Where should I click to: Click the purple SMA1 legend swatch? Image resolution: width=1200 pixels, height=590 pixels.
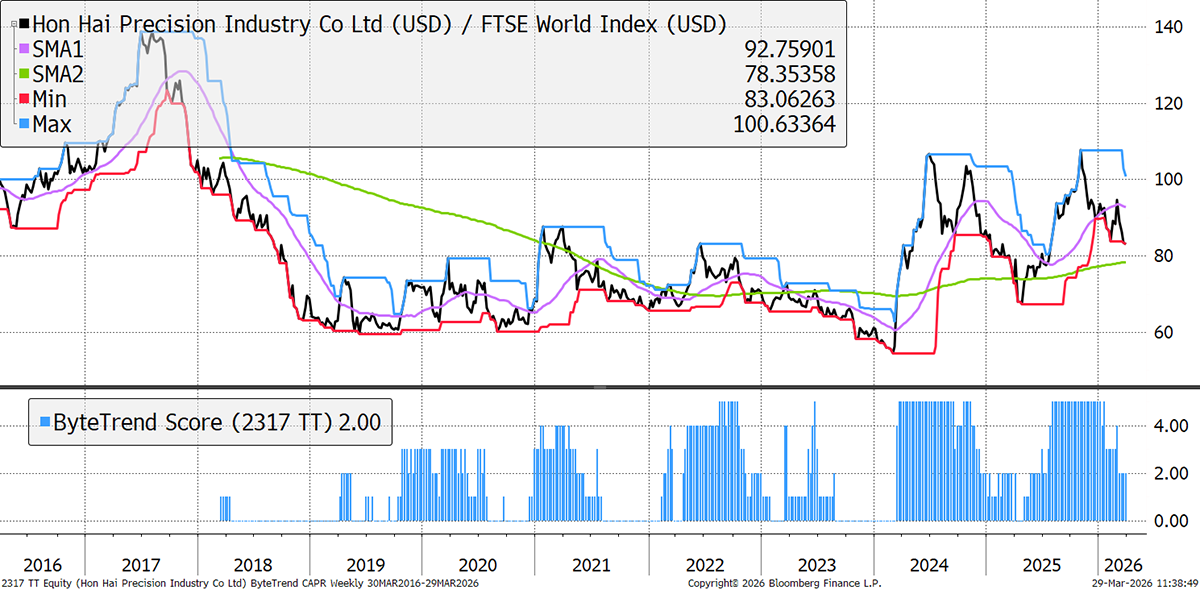click(x=24, y=49)
